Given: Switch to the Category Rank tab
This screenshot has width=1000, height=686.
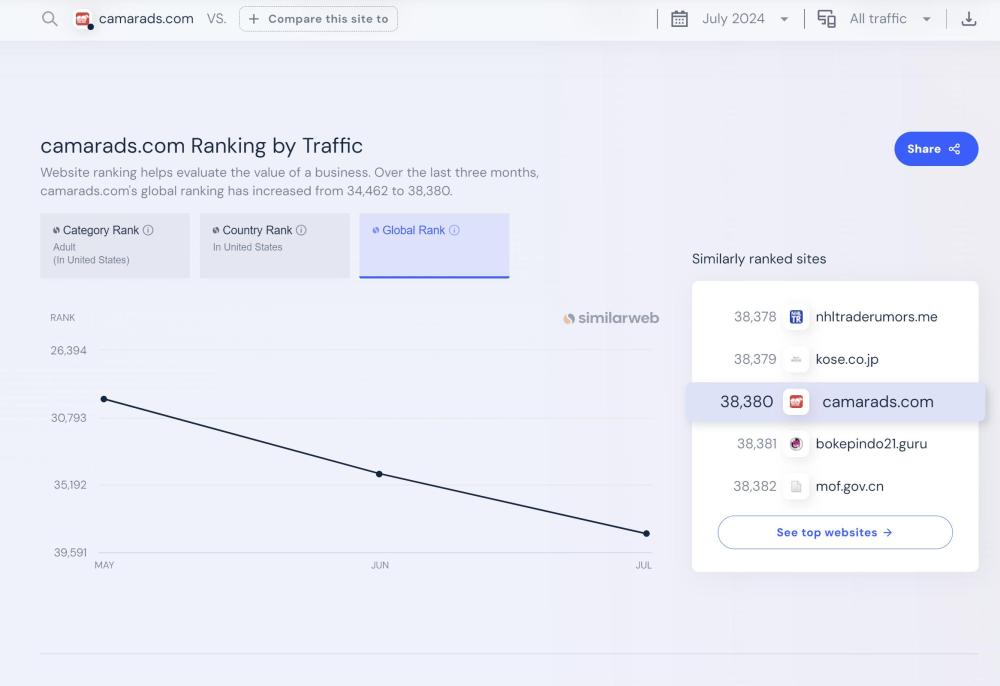Looking at the screenshot, I should 115,245.
